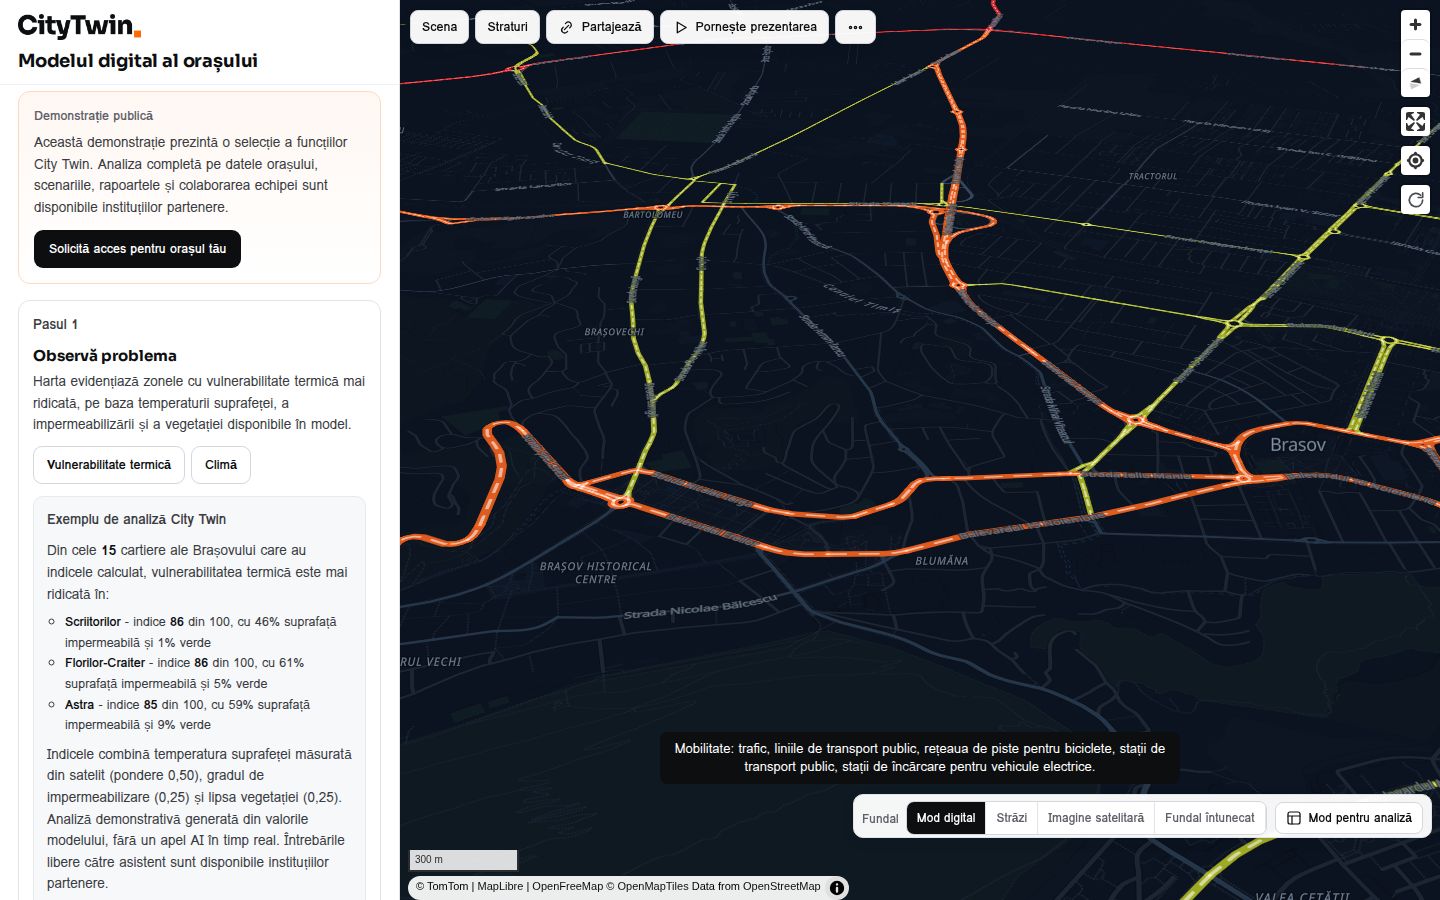Image resolution: width=1440 pixels, height=900 pixels.
Task: Open the Scena menu
Action: tap(439, 27)
